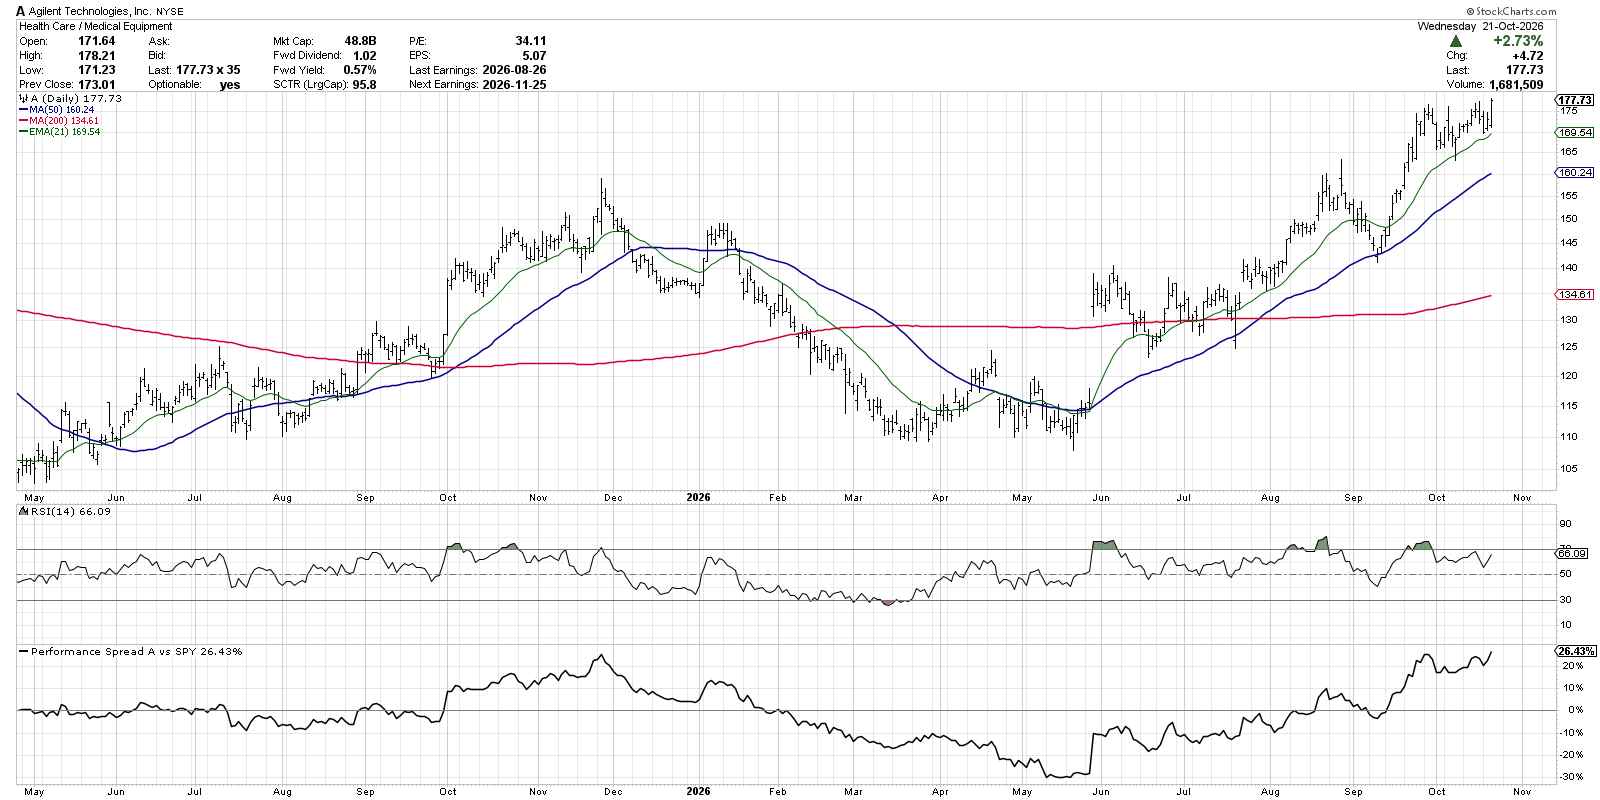Select the Fwd Yield value 0.57%
The image size is (1600, 800).
(x=360, y=70)
